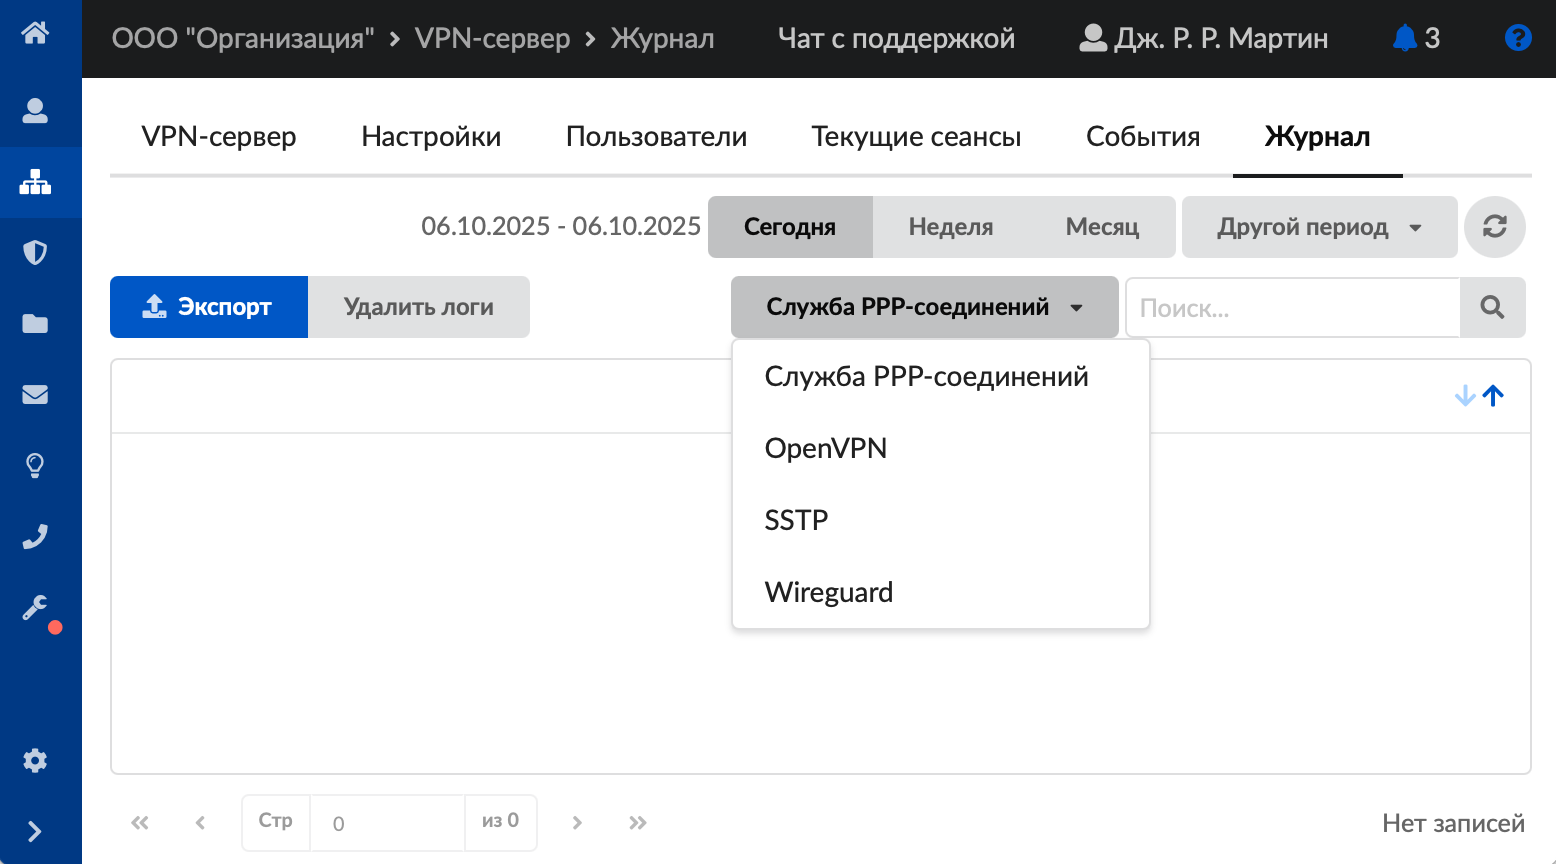Select the Неделя period filter
Viewport: 1556px width, 864px height.
click(950, 227)
